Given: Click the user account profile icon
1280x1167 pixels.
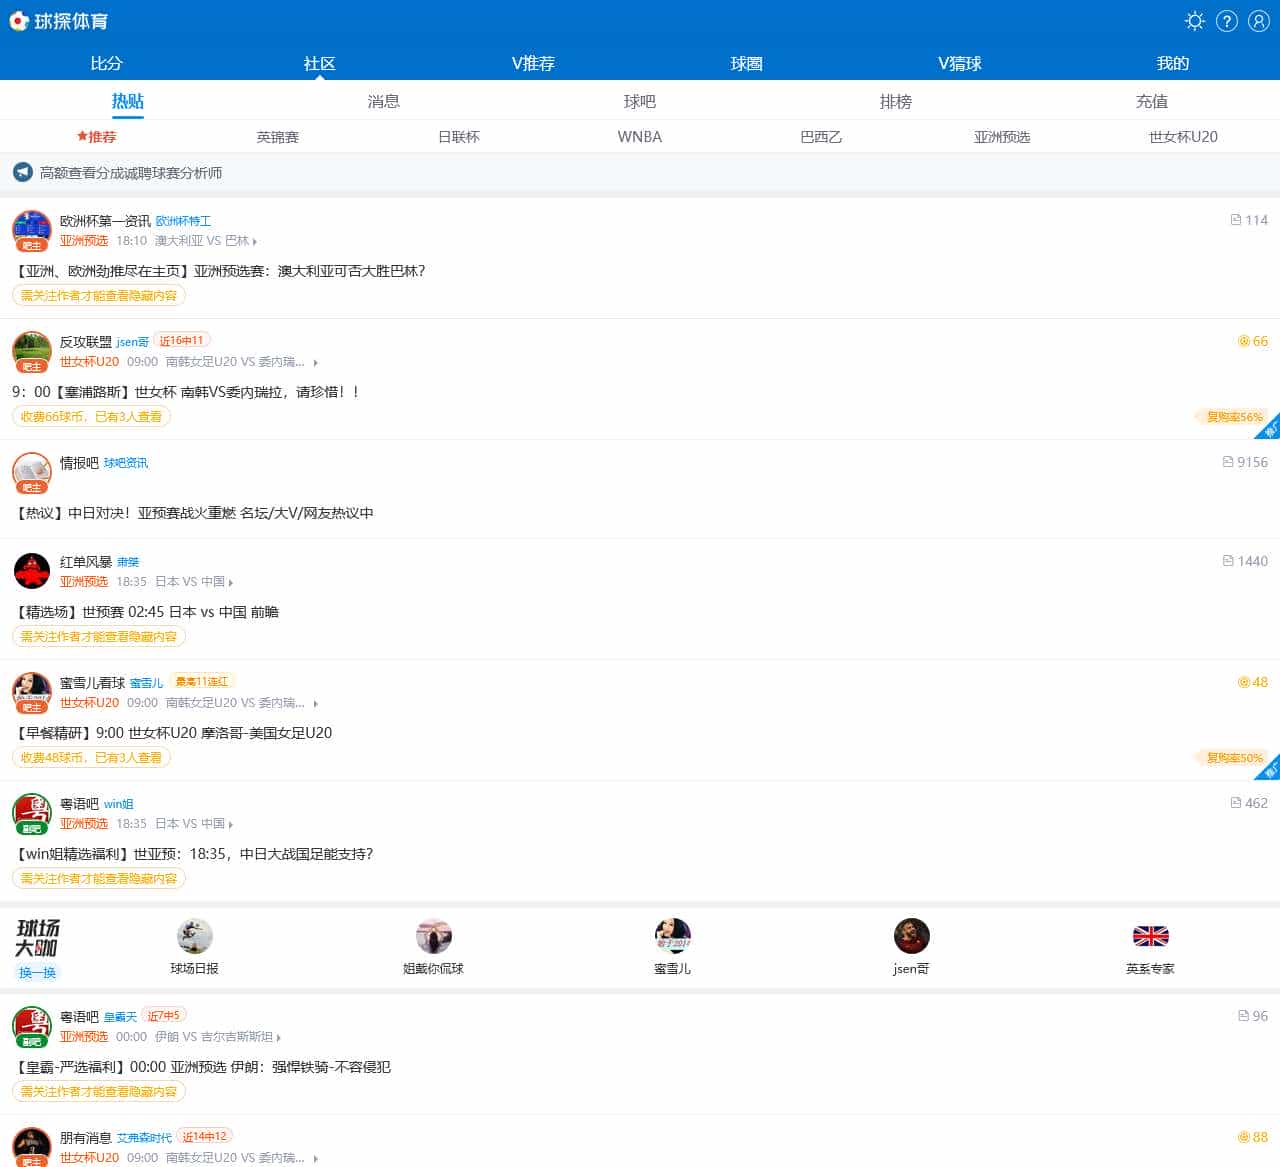Looking at the screenshot, I should [1259, 21].
